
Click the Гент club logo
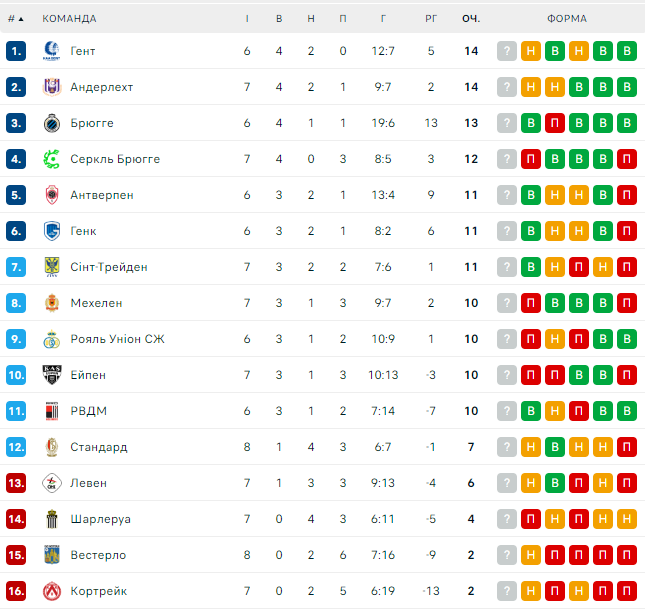(x=52, y=51)
